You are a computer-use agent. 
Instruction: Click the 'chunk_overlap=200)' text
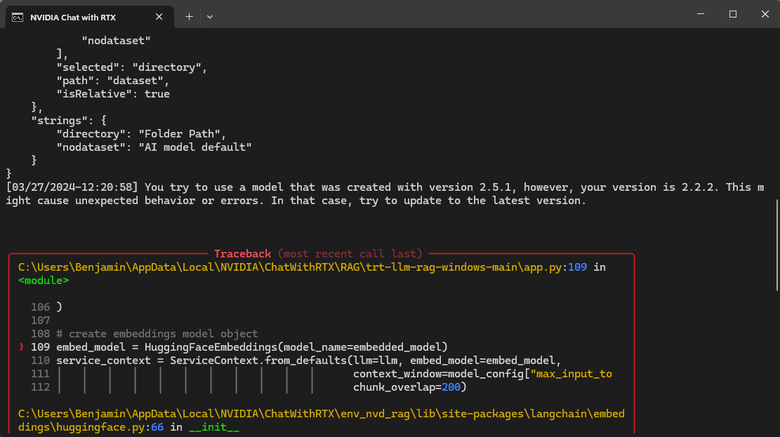tap(410, 387)
